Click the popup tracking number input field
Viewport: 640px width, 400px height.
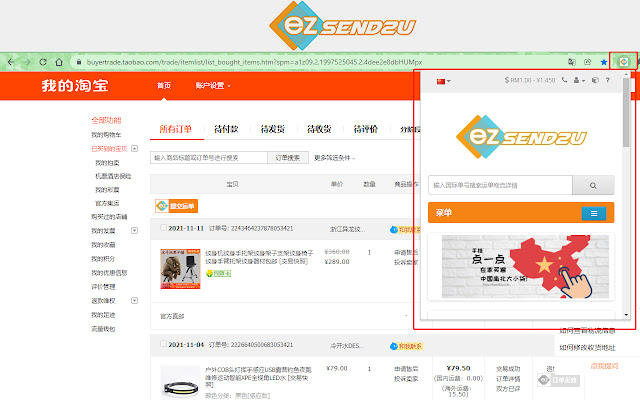(500, 185)
